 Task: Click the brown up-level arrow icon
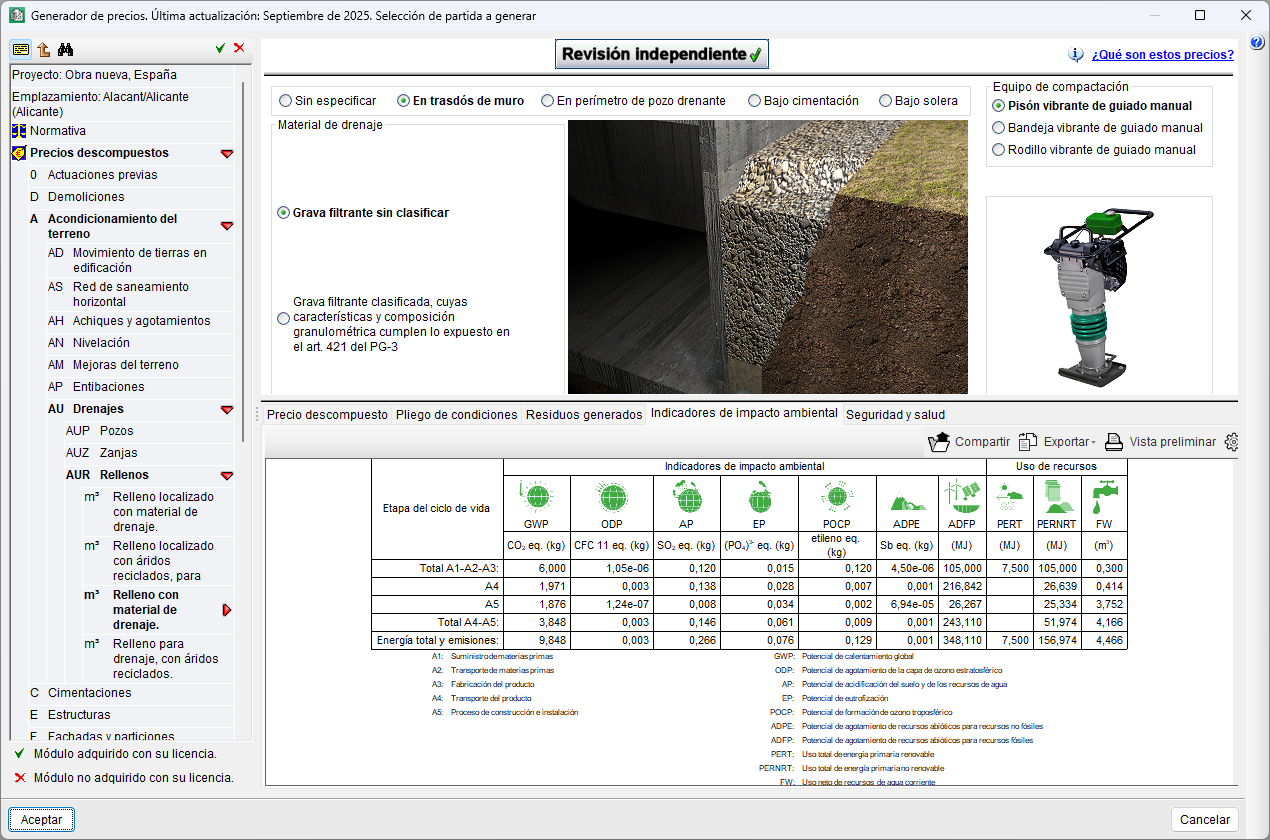pos(43,50)
